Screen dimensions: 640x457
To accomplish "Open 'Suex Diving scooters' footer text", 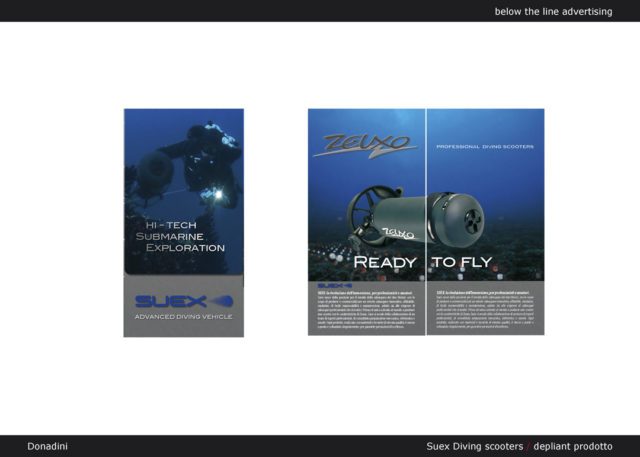I will click(474, 446).
